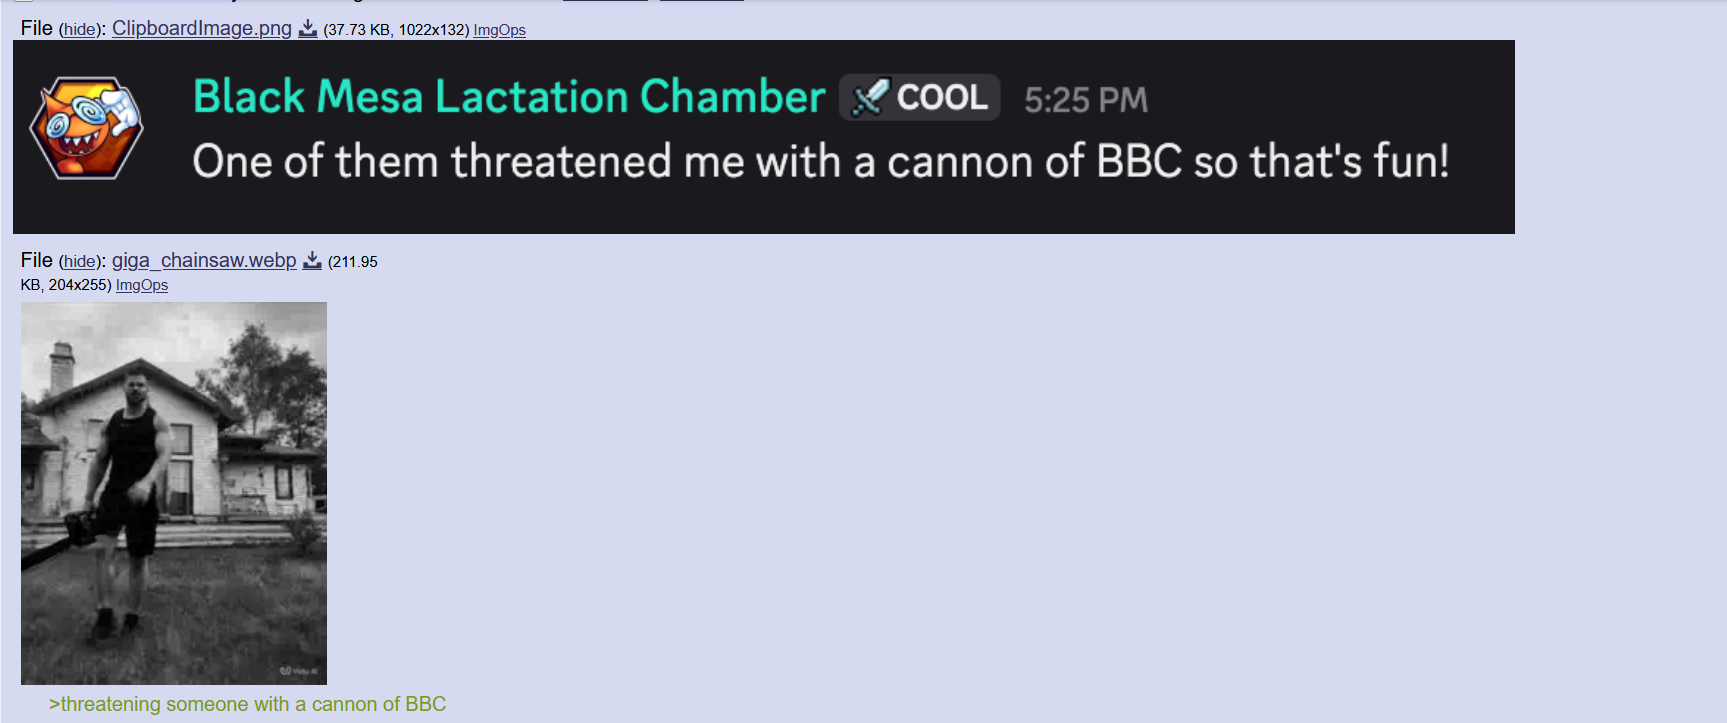This screenshot has height=723, width=1727.
Task: Click the watermark in the chainsaw image corner
Action: pos(299,670)
